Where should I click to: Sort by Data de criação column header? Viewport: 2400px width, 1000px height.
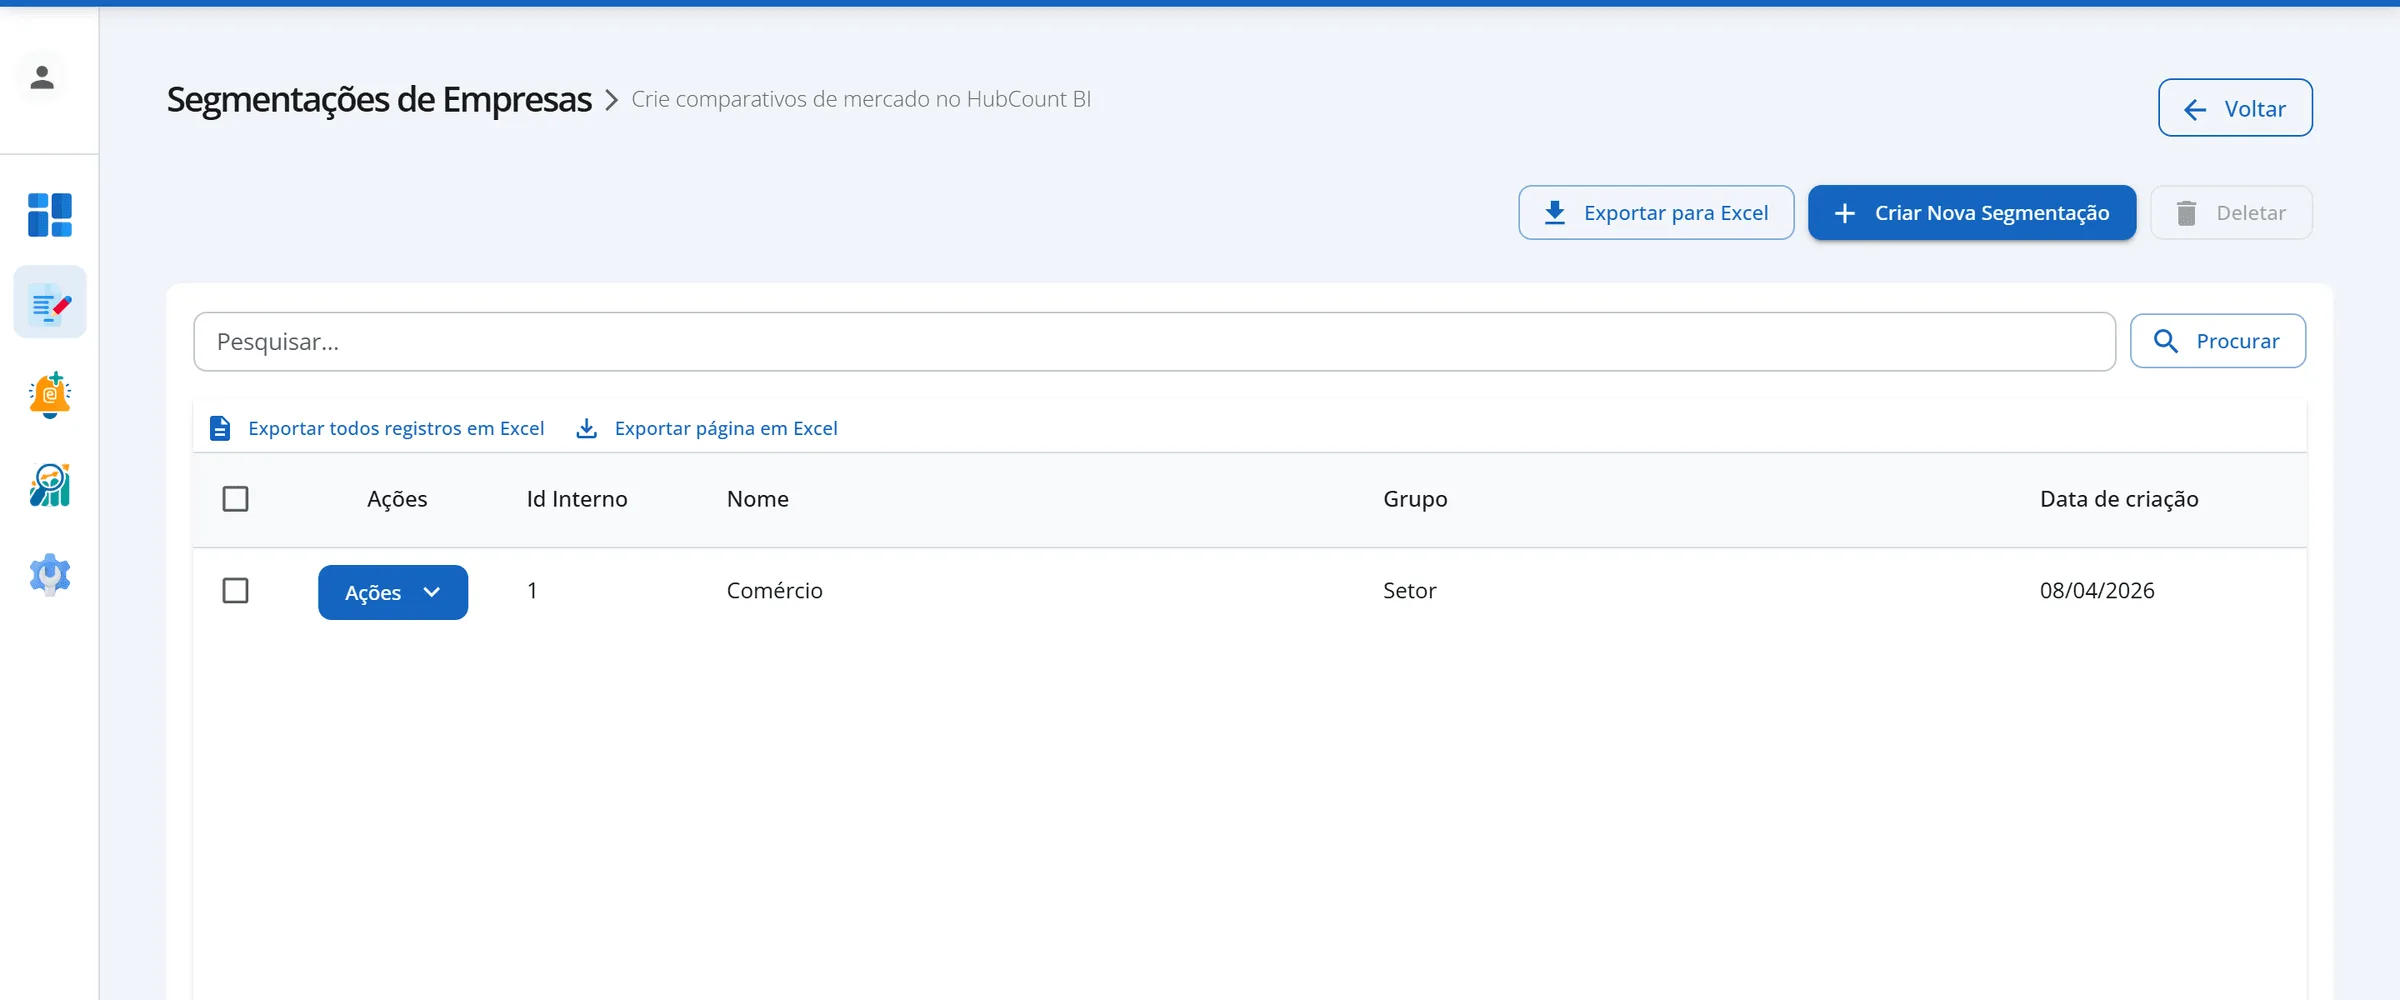[x=2119, y=499]
